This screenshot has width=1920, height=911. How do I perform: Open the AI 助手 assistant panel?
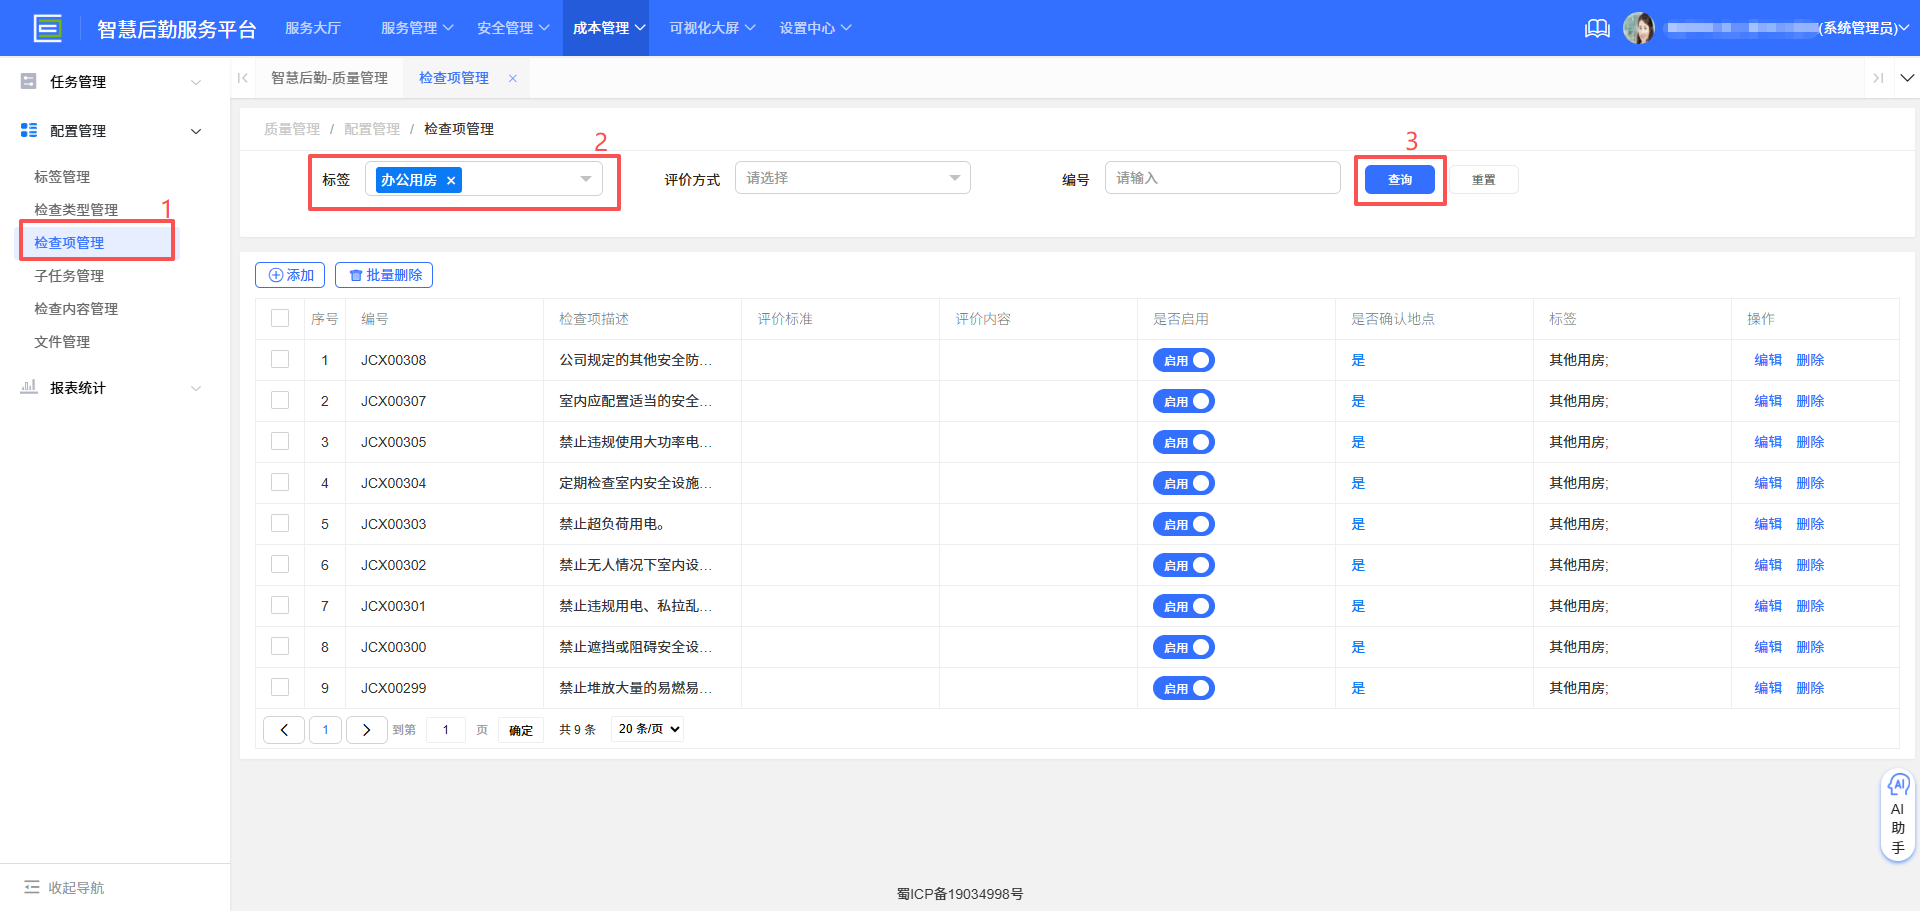click(x=1897, y=815)
